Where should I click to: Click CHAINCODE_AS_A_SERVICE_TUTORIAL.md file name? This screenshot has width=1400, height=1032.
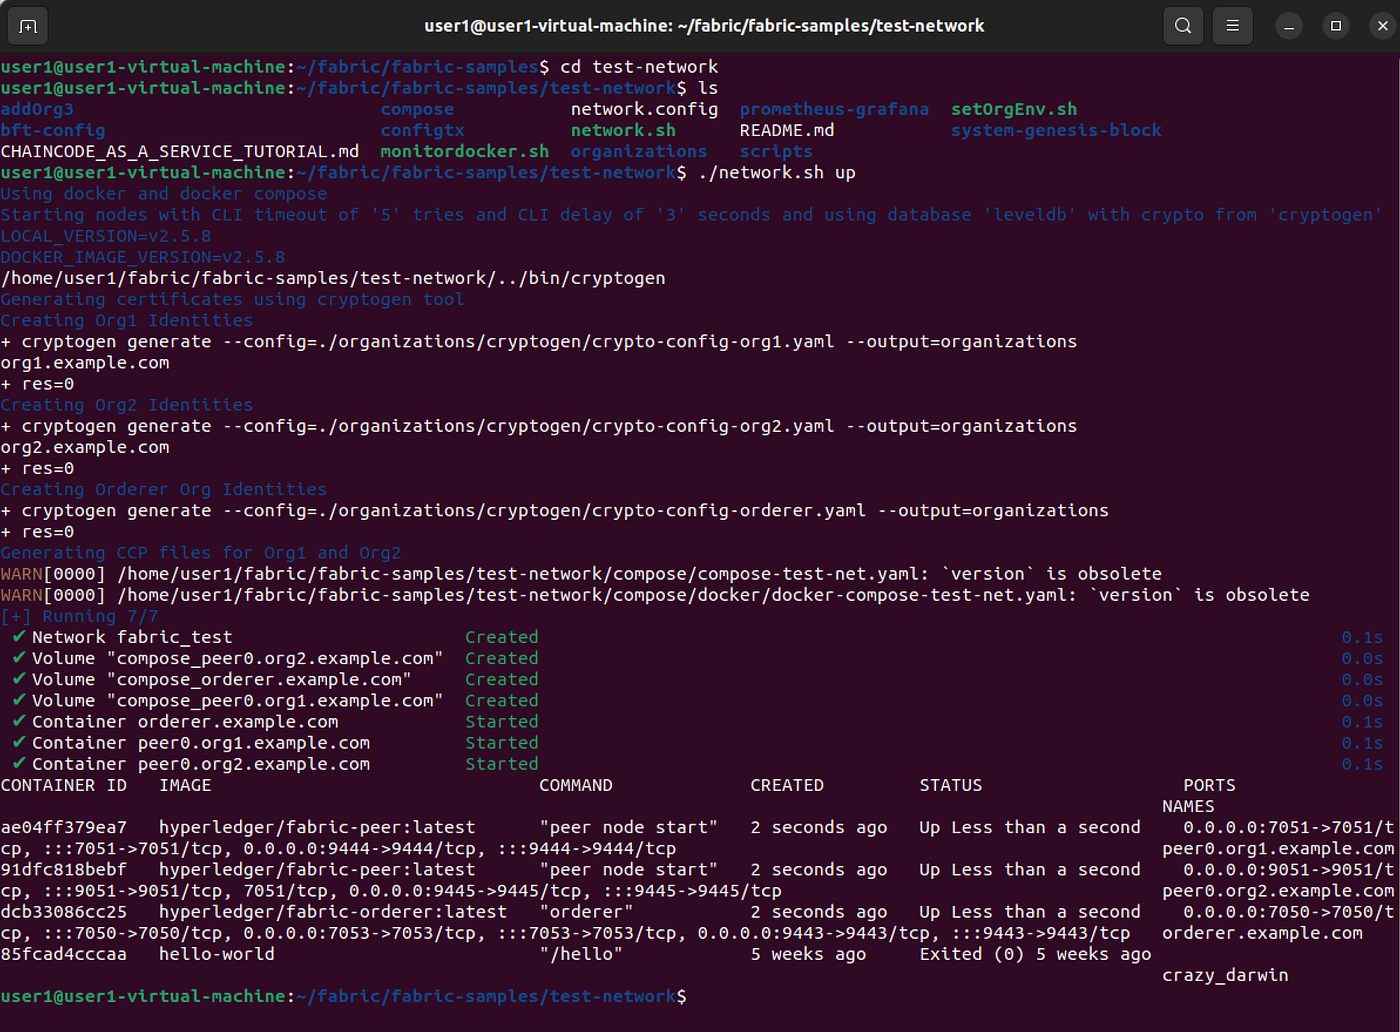click(x=180, y=151)
